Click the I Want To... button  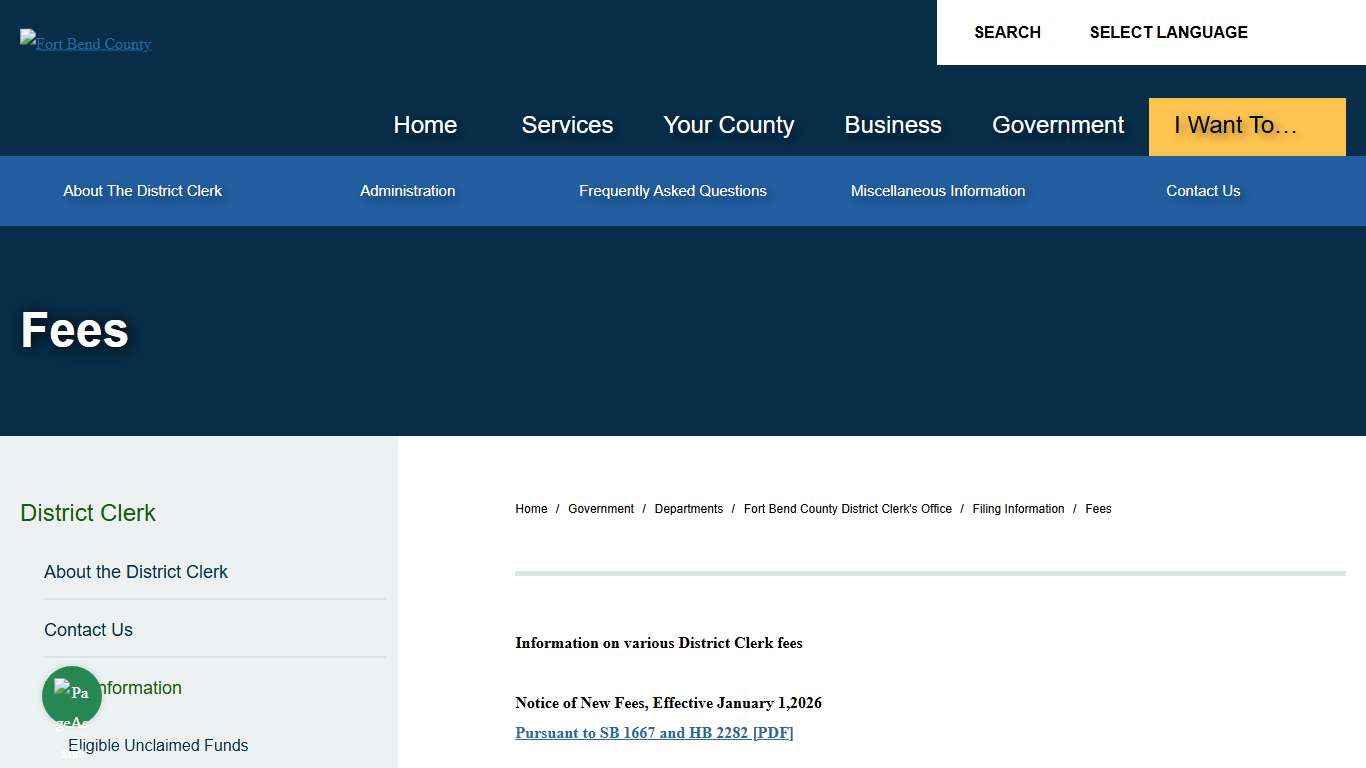(x=1246, y=126)
